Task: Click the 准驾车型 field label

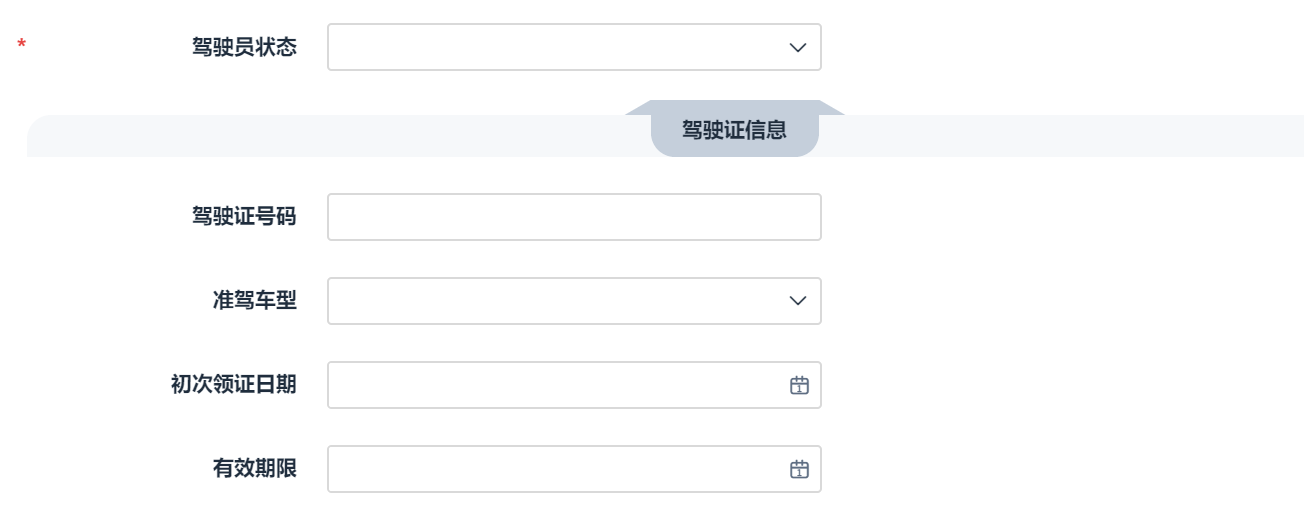Action: (257, 301)
